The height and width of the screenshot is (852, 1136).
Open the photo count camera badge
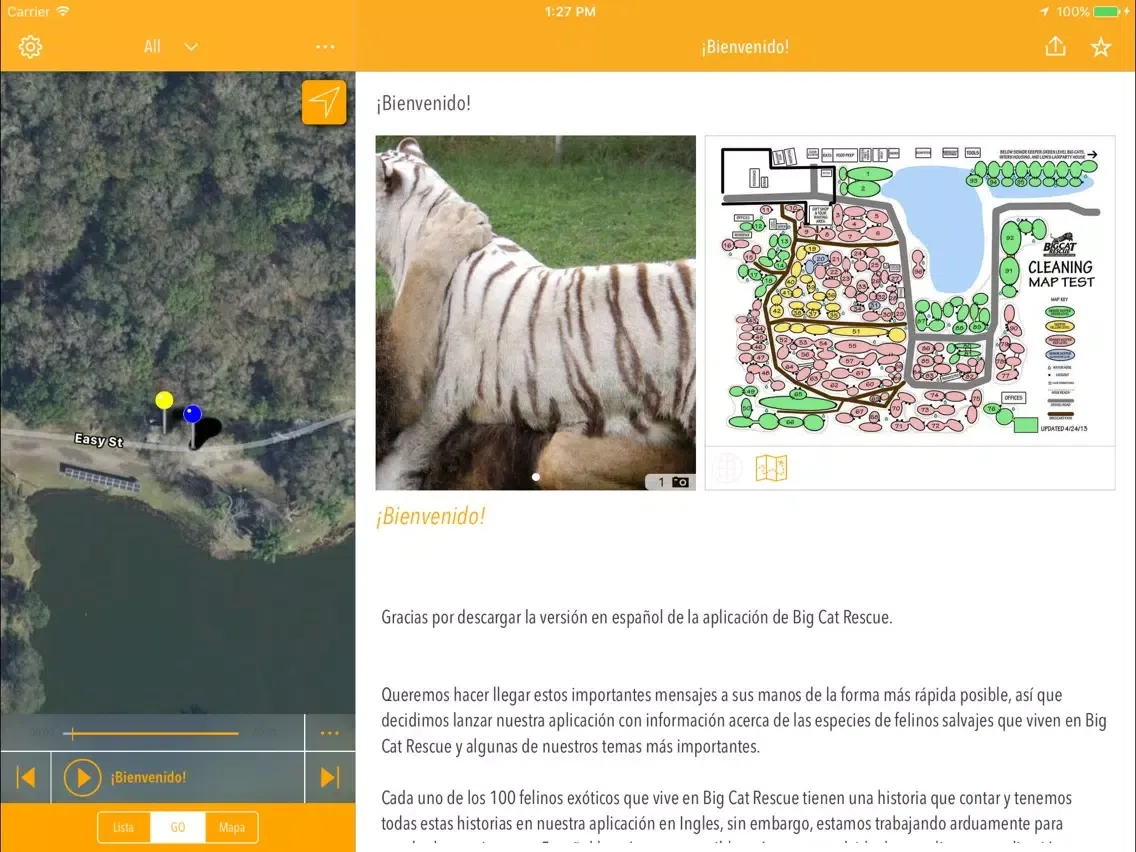672,482
